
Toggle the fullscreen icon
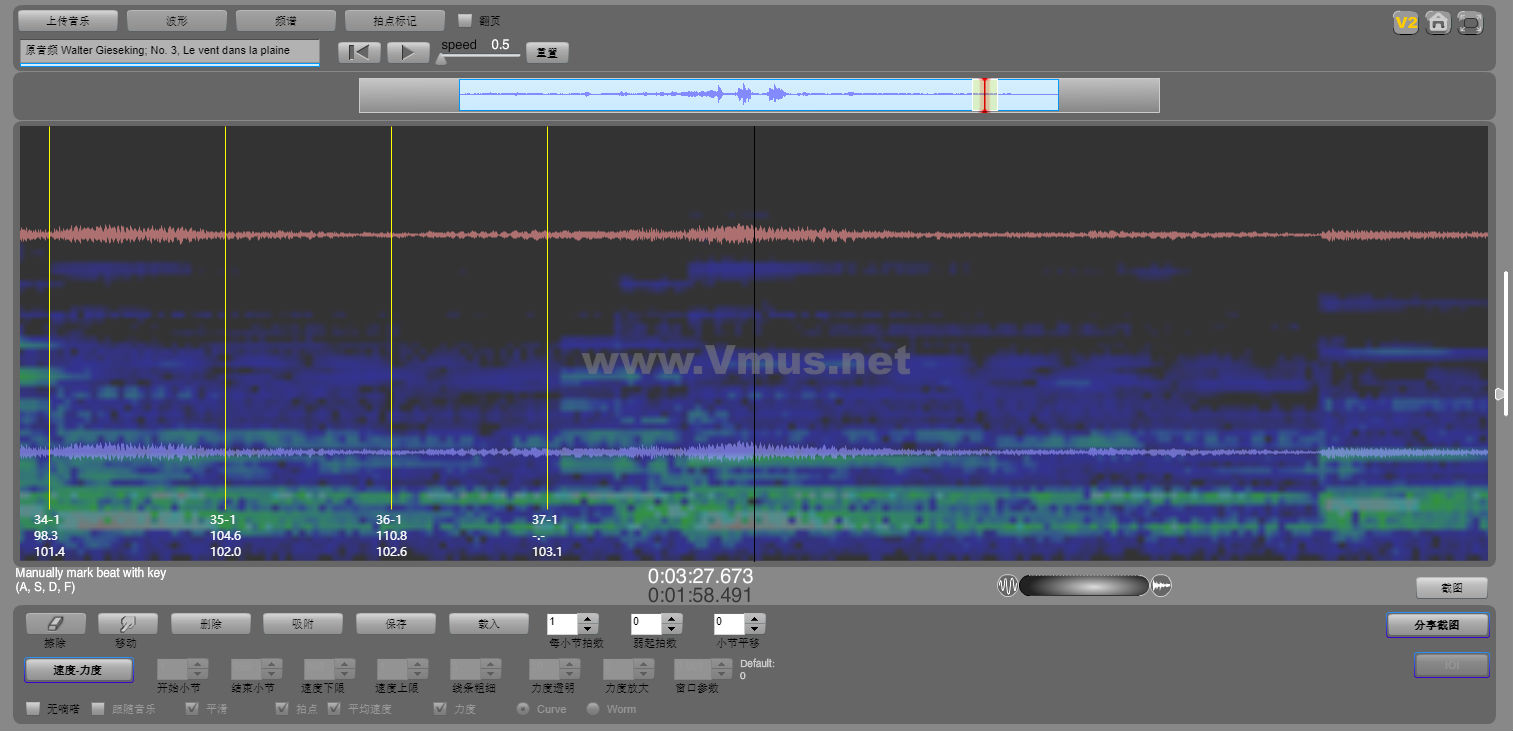(x=1470, y=23)
